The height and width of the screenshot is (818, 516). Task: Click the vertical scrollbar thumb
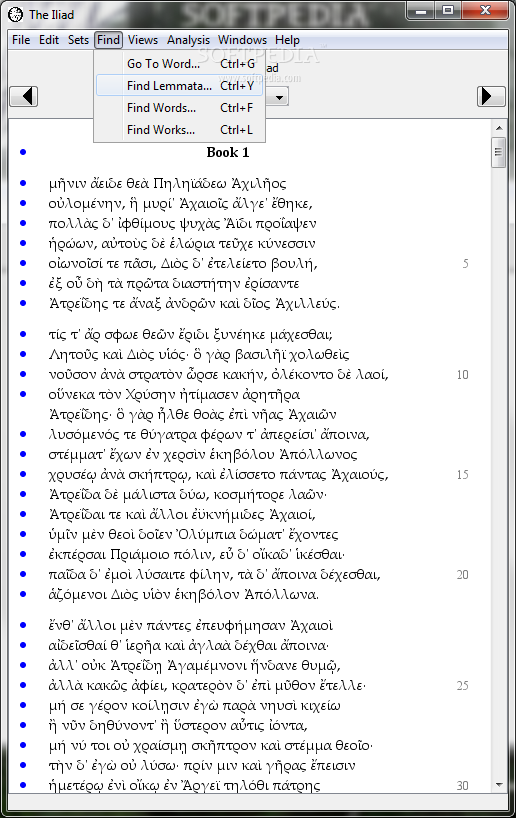[498, 152]
